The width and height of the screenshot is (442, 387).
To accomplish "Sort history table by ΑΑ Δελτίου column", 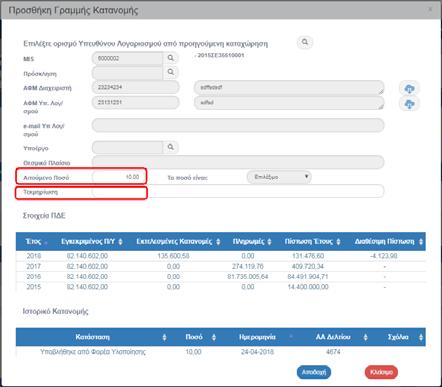I will click(x=333, y=337).
